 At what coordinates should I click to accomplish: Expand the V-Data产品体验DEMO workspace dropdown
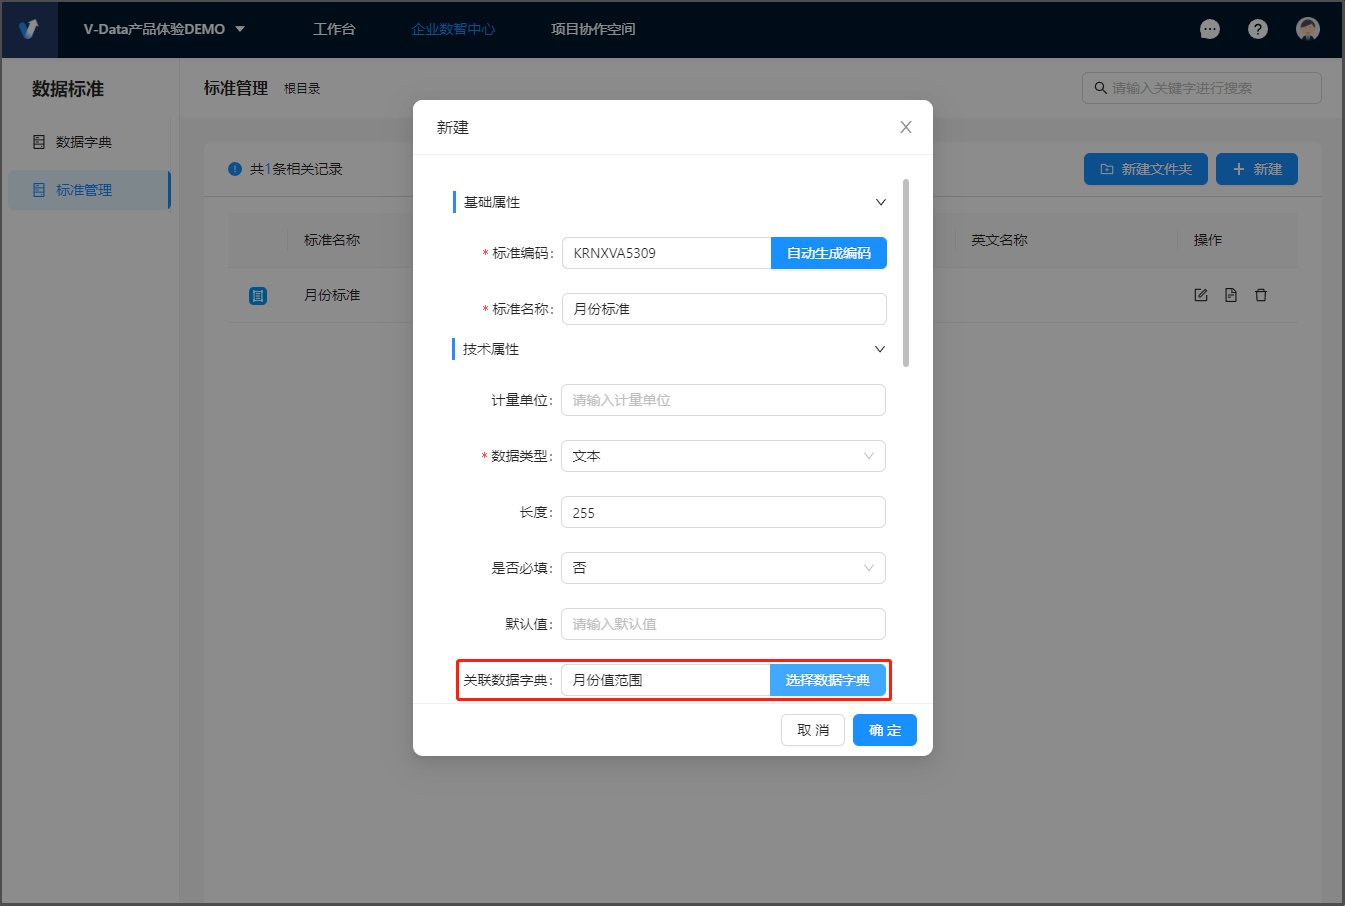[x=240, y=29]
